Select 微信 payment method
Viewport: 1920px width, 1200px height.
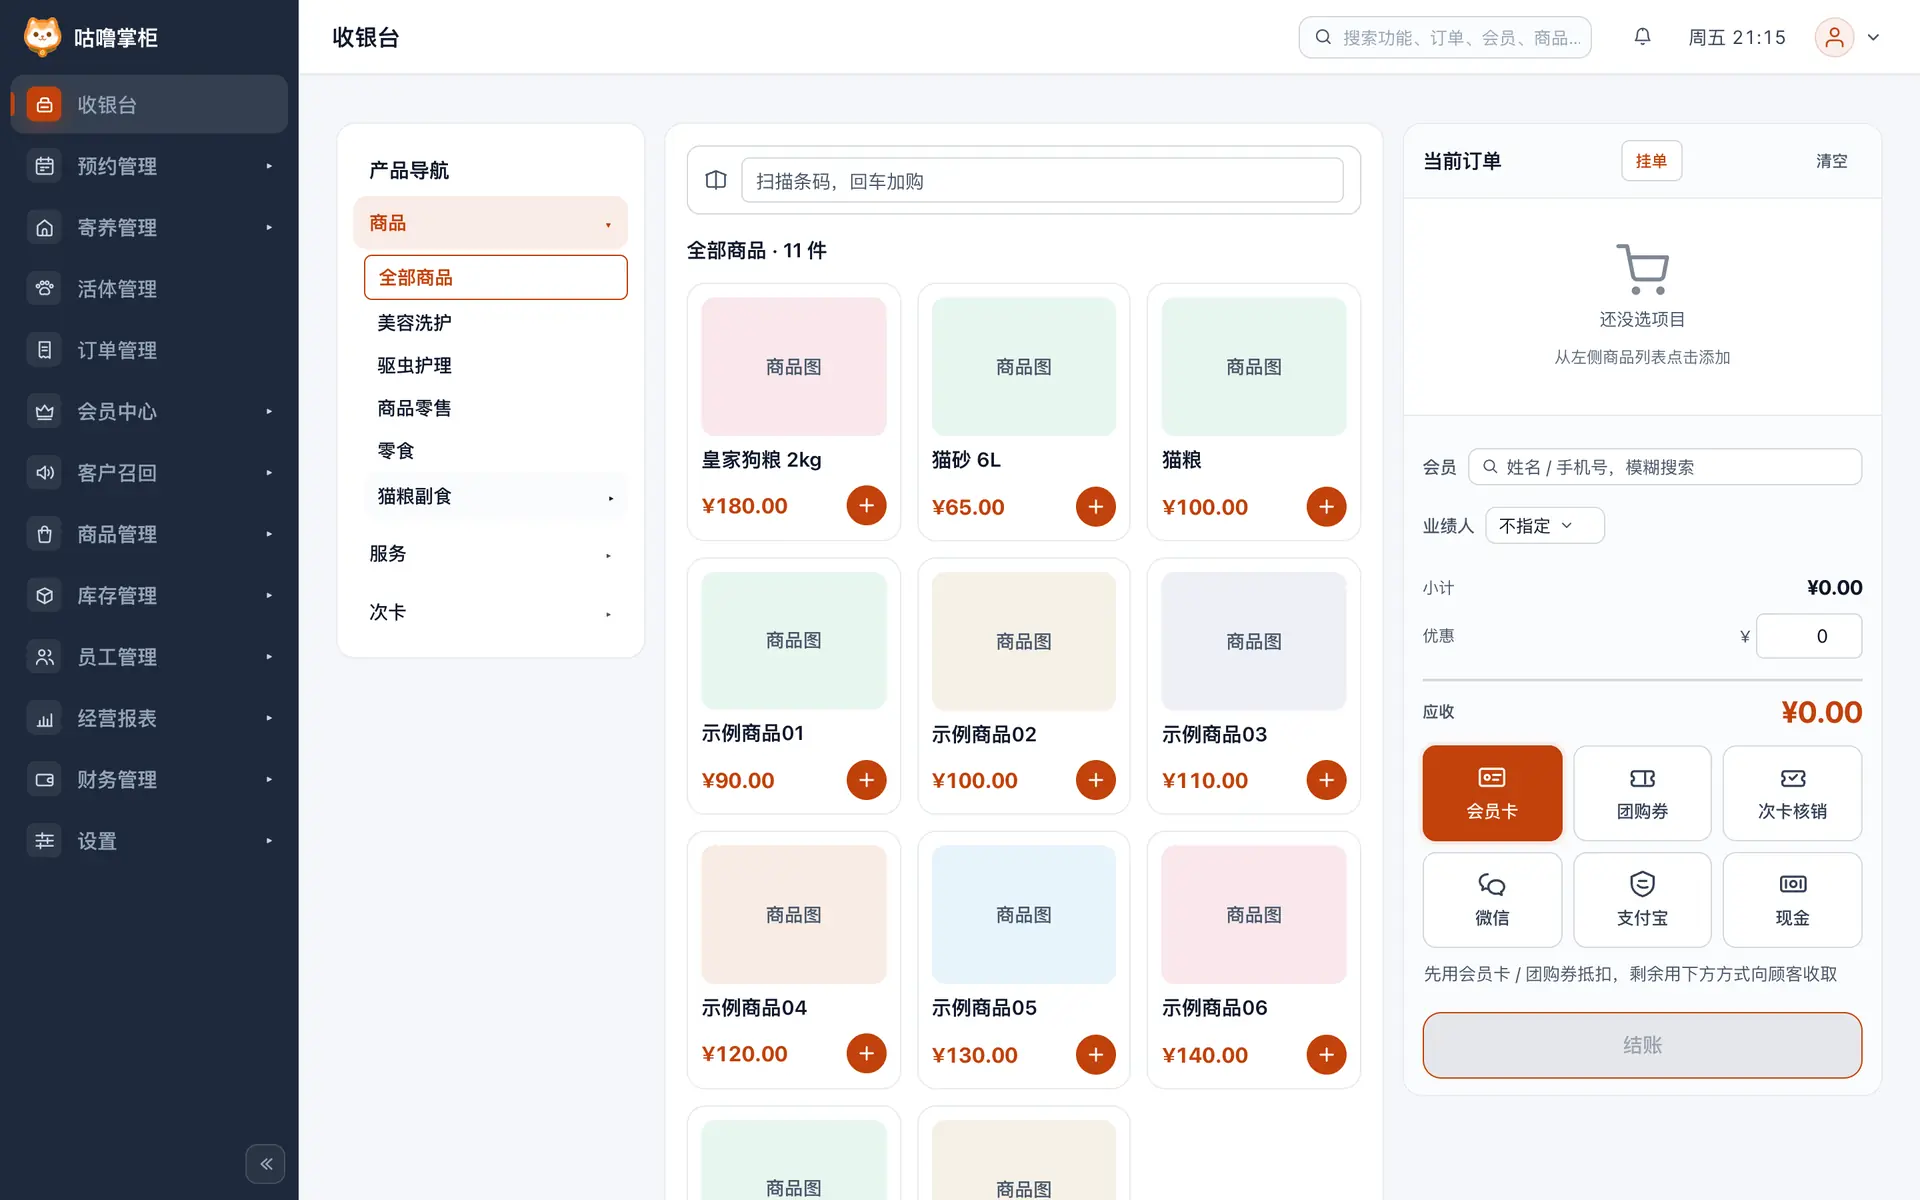pos(1492,900)
